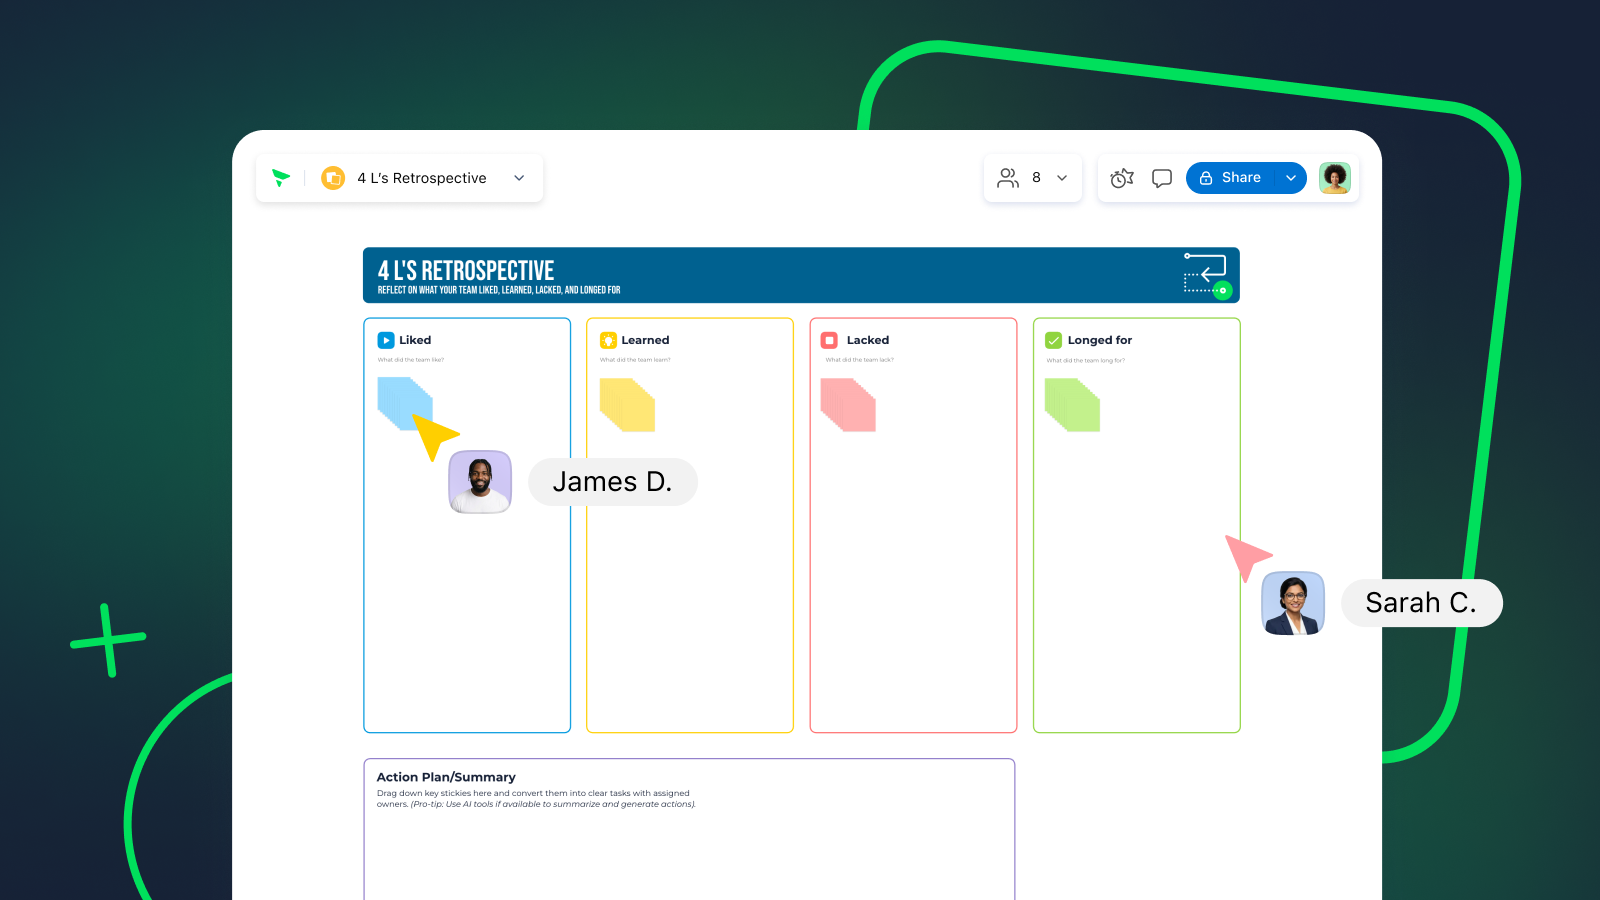Select the Longed for column heading
The width and height of the screenshot is (1600, 900).
[x=1100, y=340]
